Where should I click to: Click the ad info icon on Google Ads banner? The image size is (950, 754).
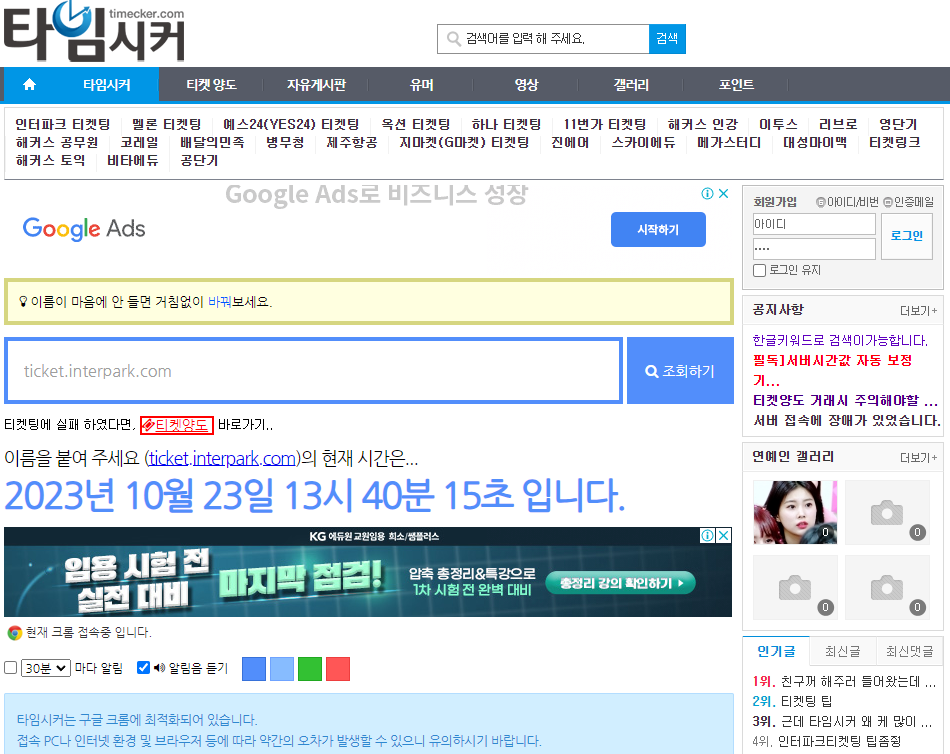707,193
